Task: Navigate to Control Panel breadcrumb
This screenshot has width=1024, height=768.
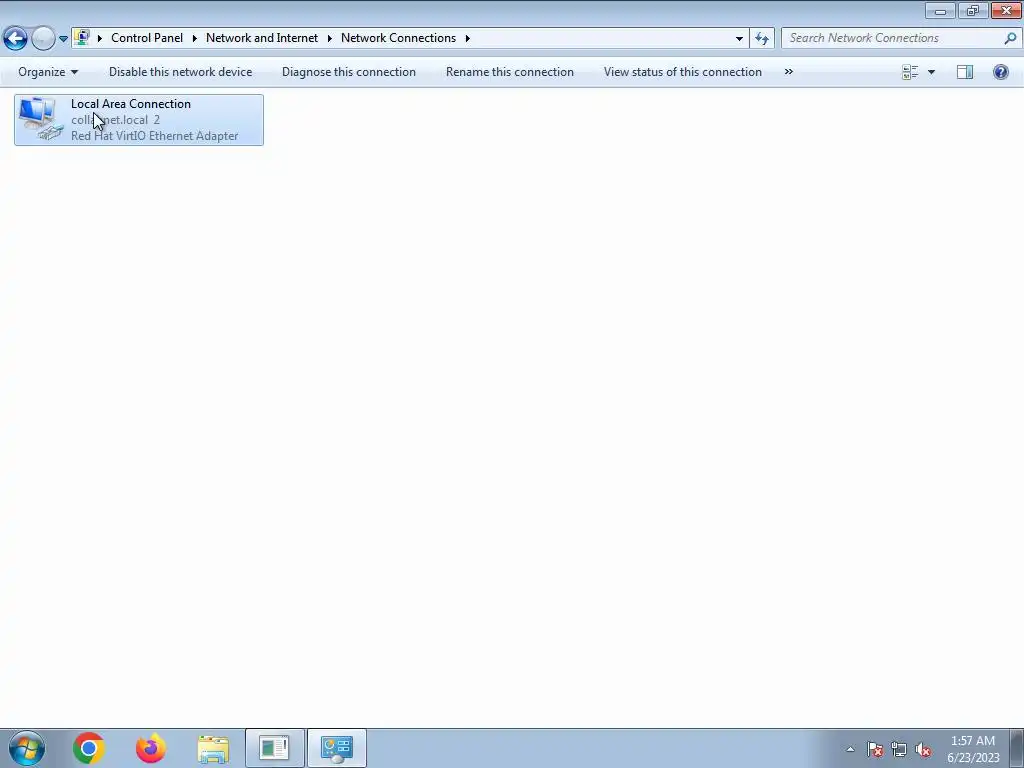Action: (147, 38)
